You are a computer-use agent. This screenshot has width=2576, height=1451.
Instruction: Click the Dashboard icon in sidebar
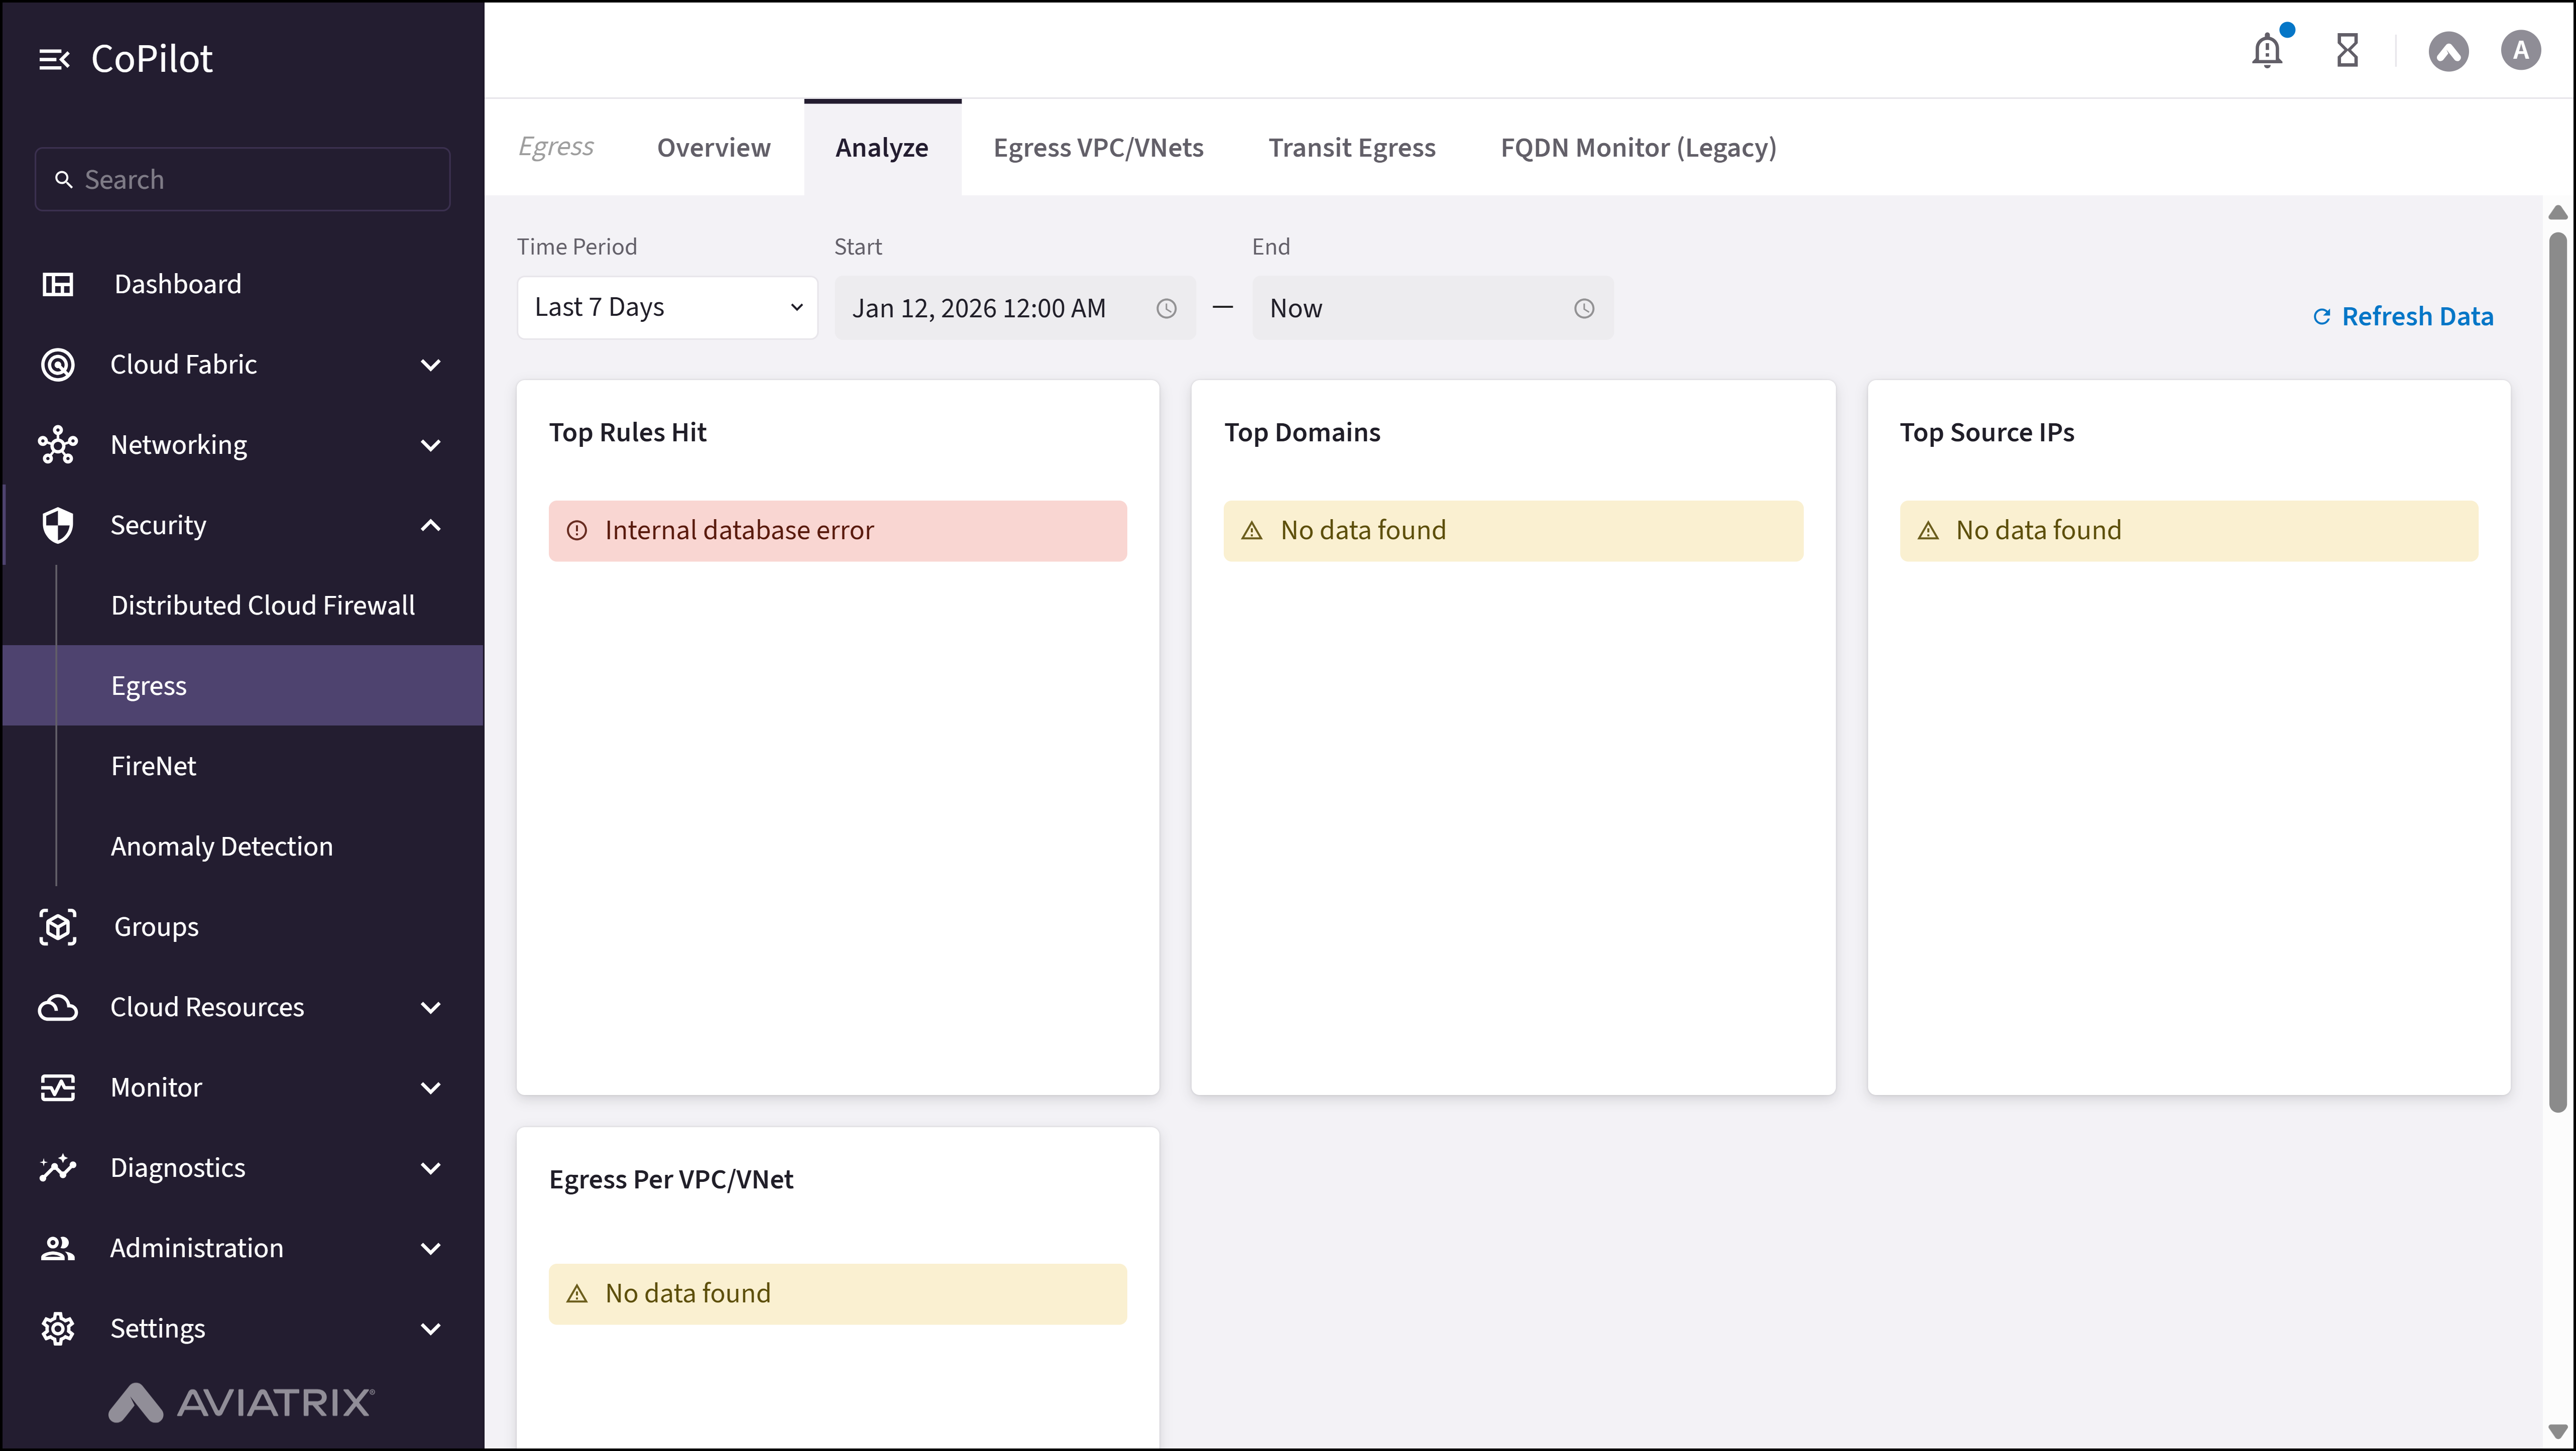(x=58, y=284)
